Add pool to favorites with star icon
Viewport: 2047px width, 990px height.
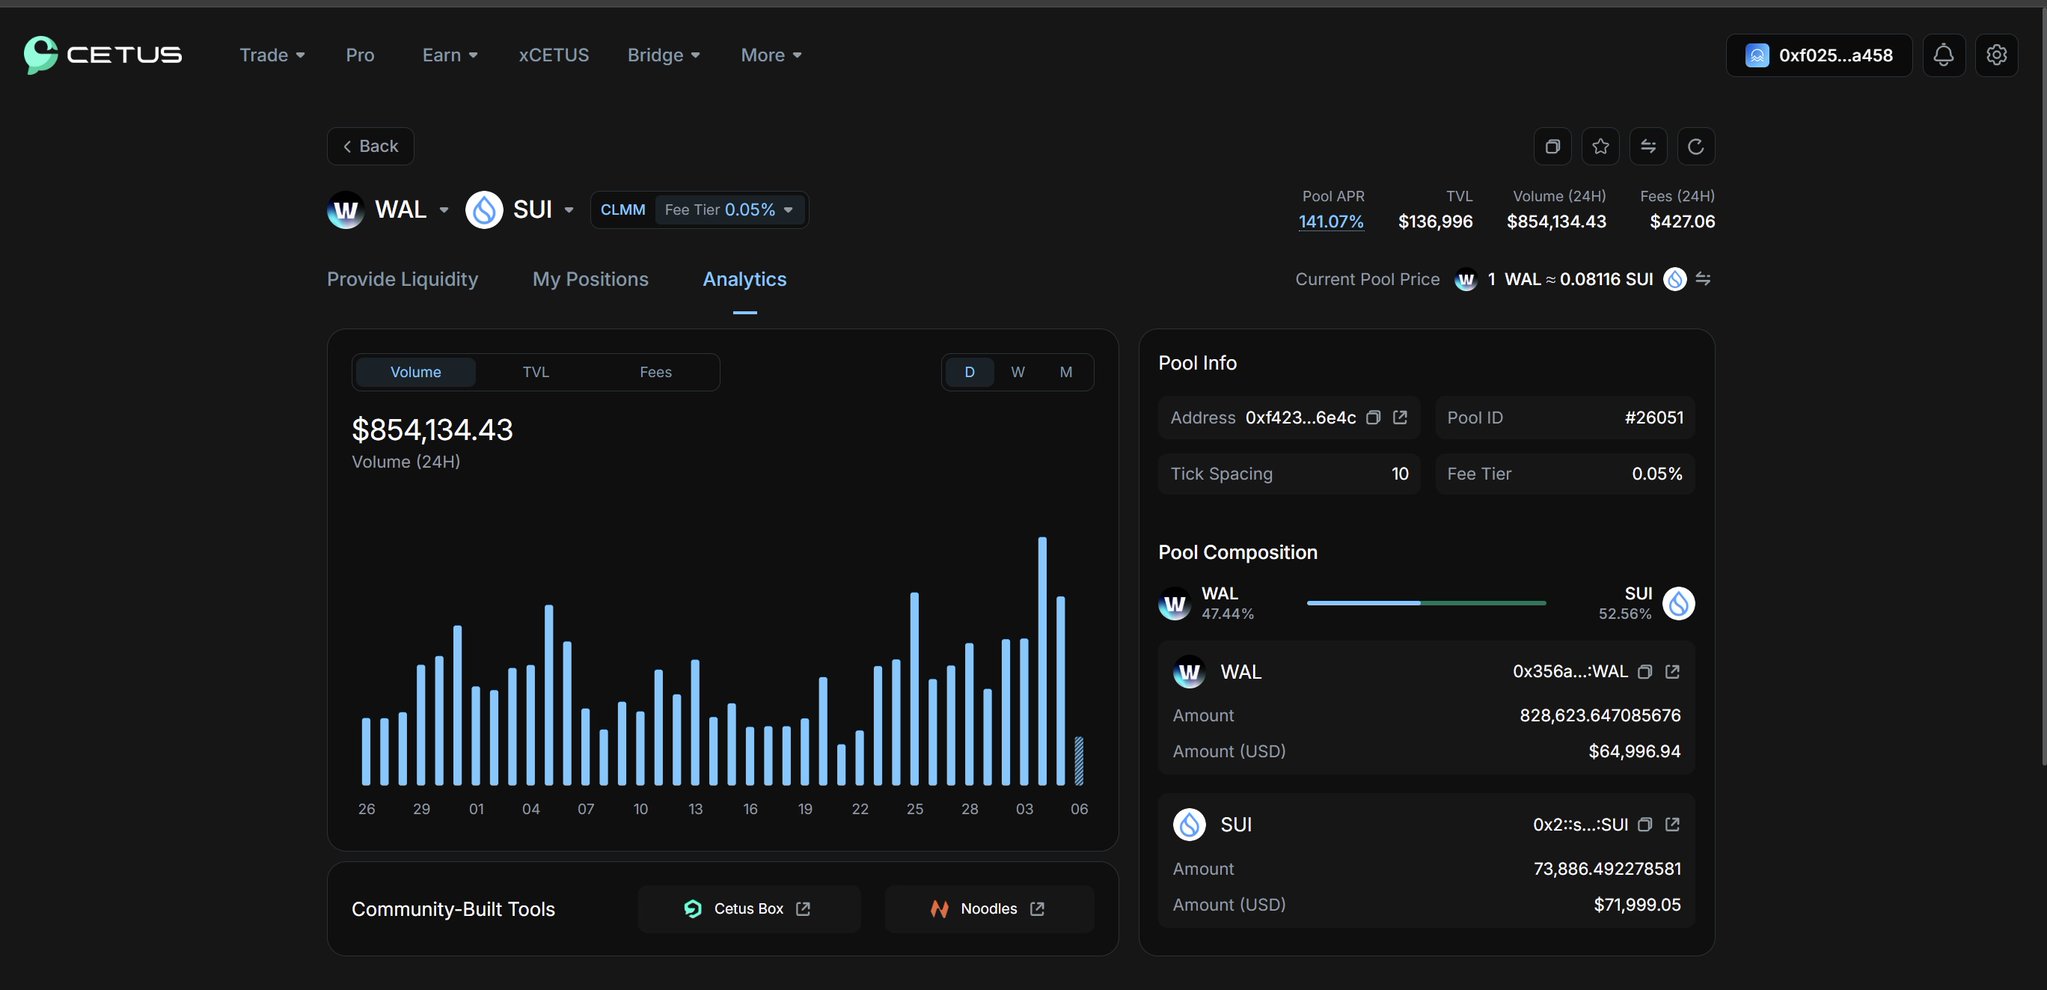coord(1600,147)
